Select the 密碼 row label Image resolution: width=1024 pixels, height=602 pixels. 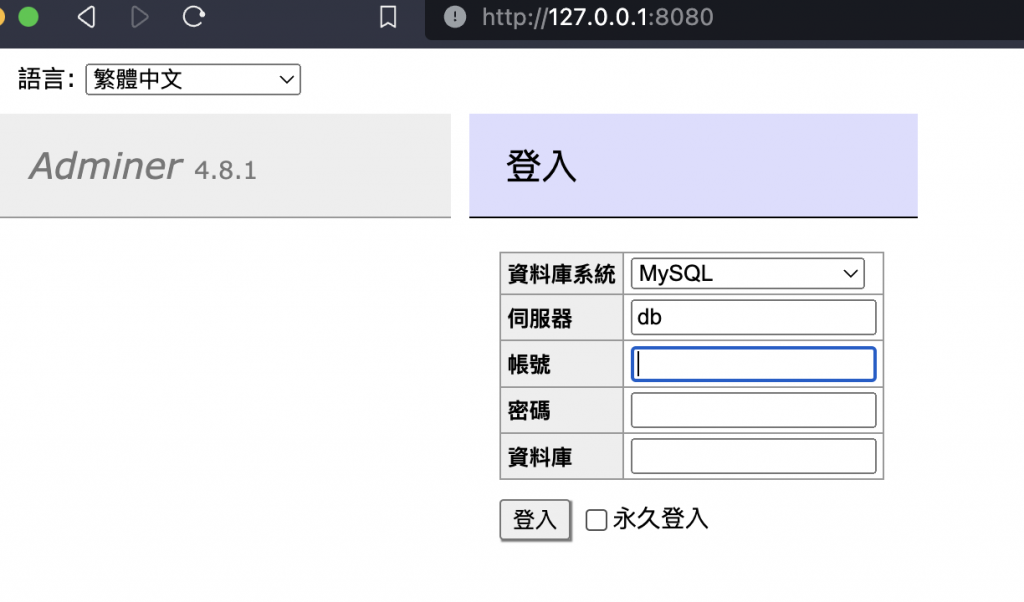pos(529,411)
